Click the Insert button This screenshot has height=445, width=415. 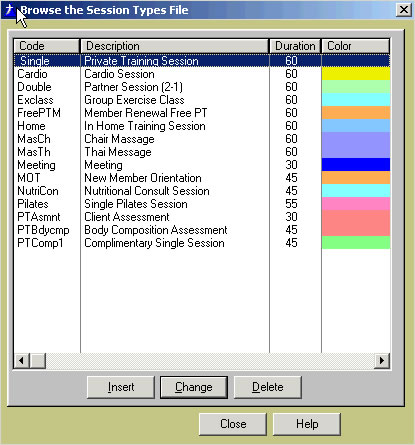(121, 387)
